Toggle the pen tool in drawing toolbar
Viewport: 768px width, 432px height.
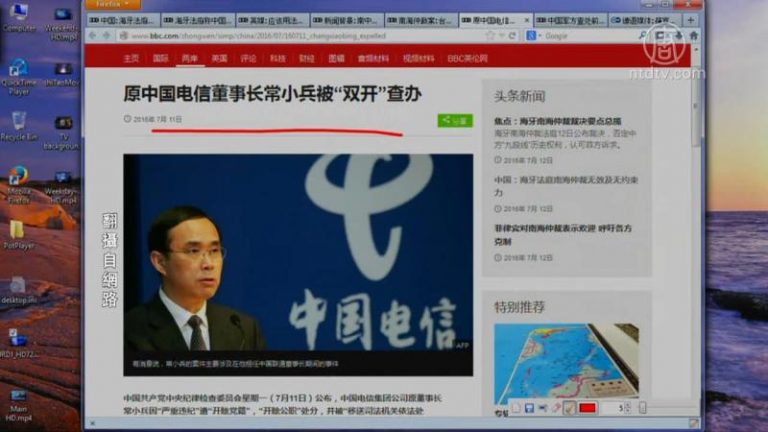569,408
